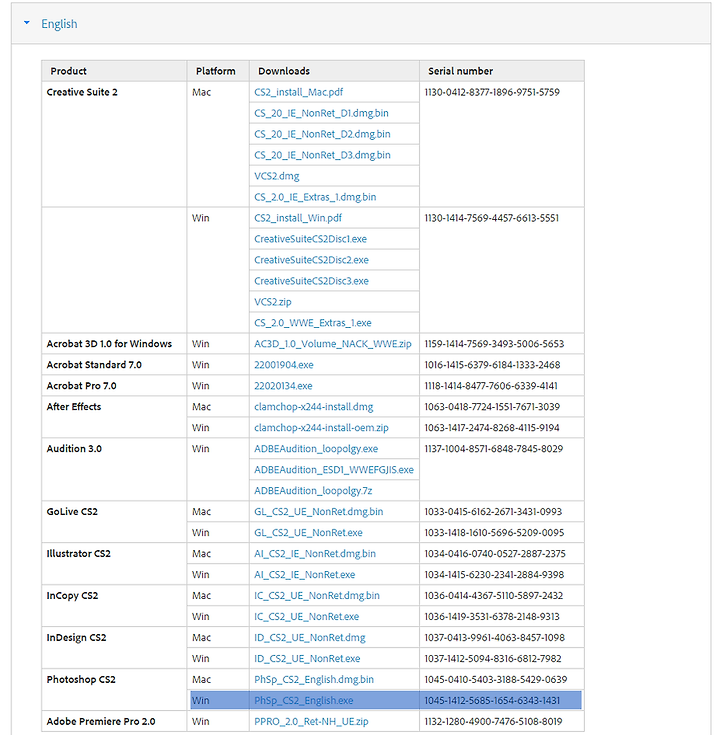Screen dimensions: 720x735
Task: Download CS_20_IE_NonRet_D1.dmg.bin
Action: (x=321, y=113)
